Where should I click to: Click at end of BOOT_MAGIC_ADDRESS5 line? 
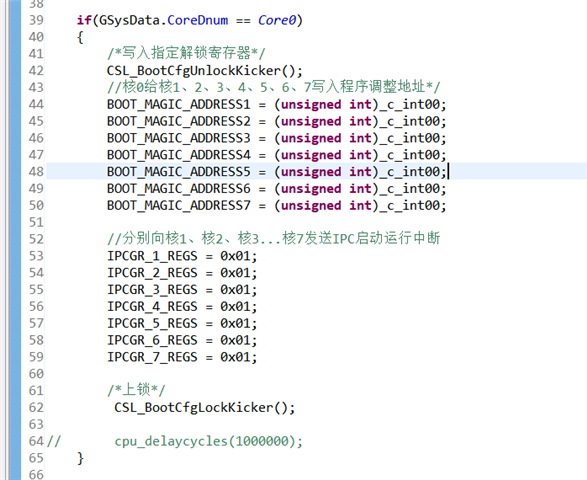pos(448,172)
